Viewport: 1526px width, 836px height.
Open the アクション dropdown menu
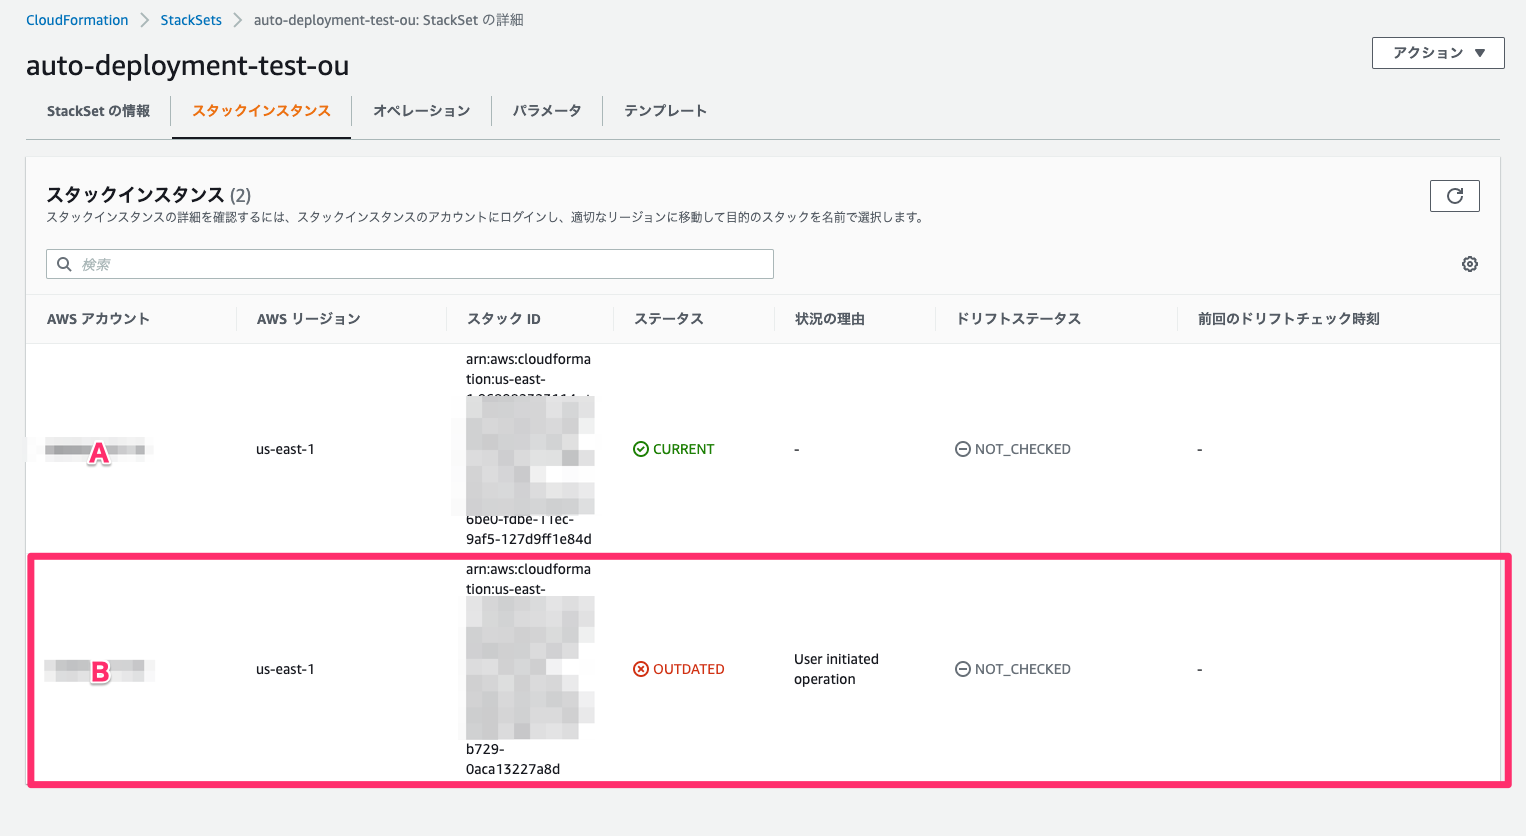click(x=1437, y=52)
